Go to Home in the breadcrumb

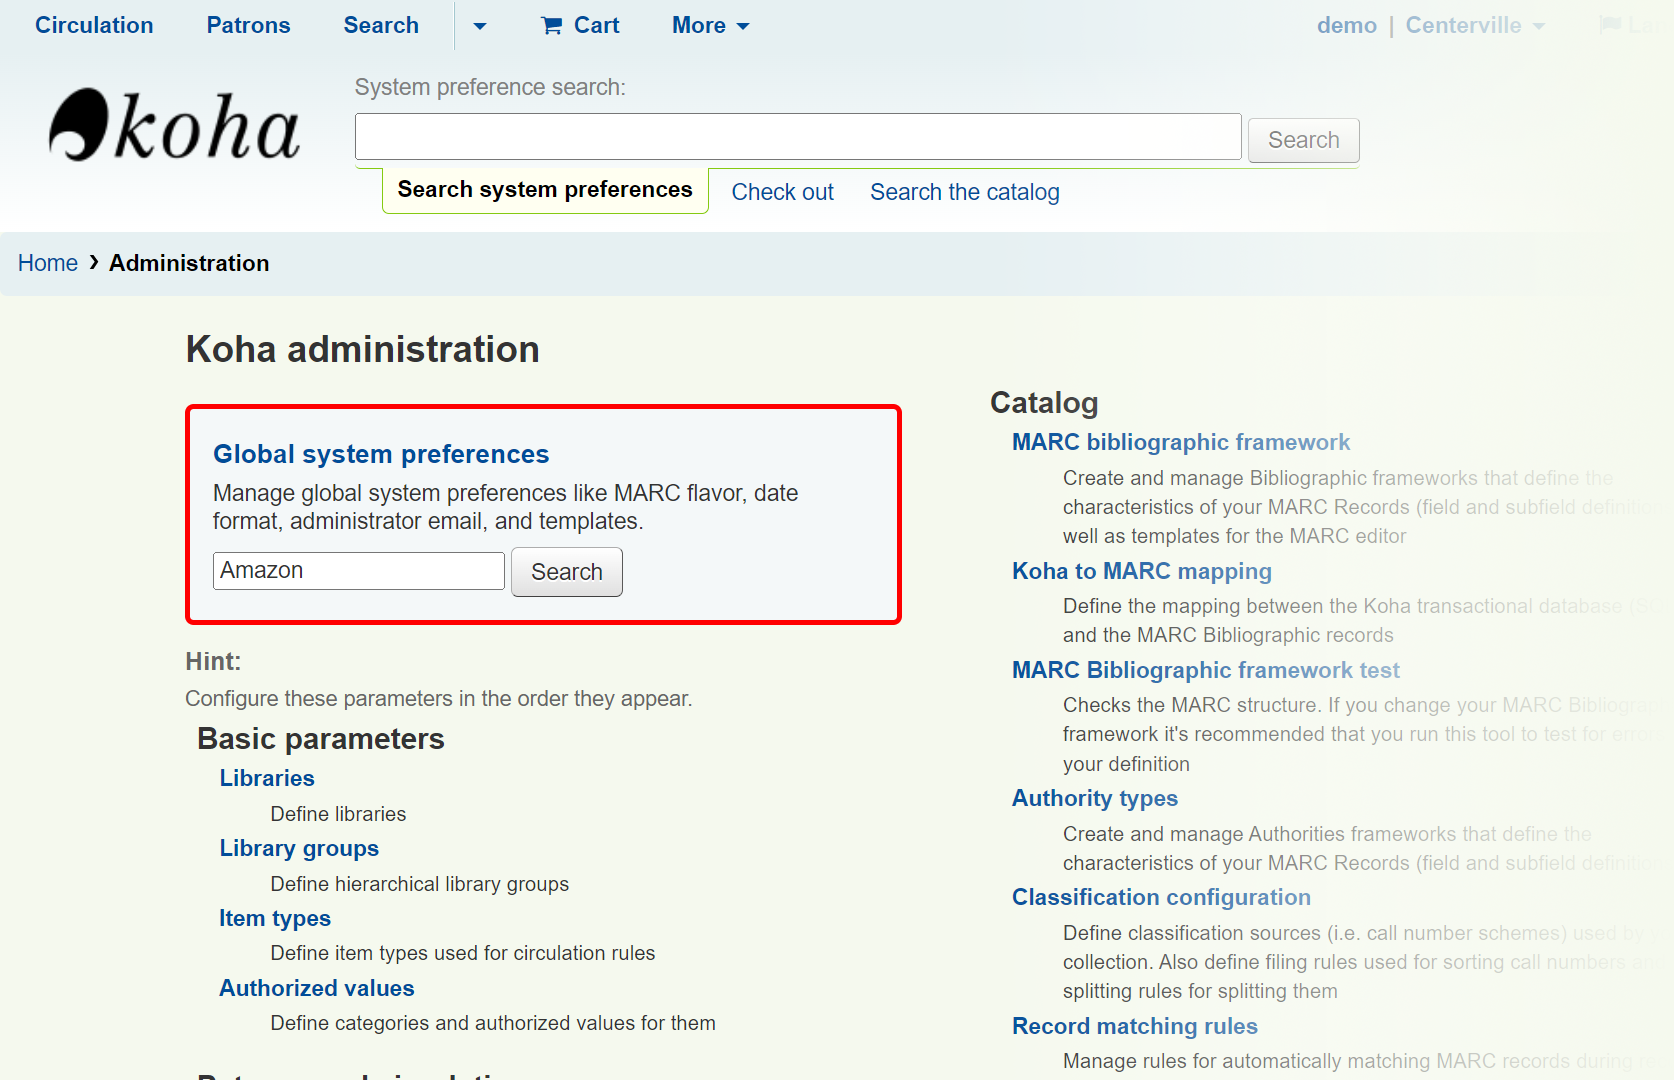tap(48, 263)
